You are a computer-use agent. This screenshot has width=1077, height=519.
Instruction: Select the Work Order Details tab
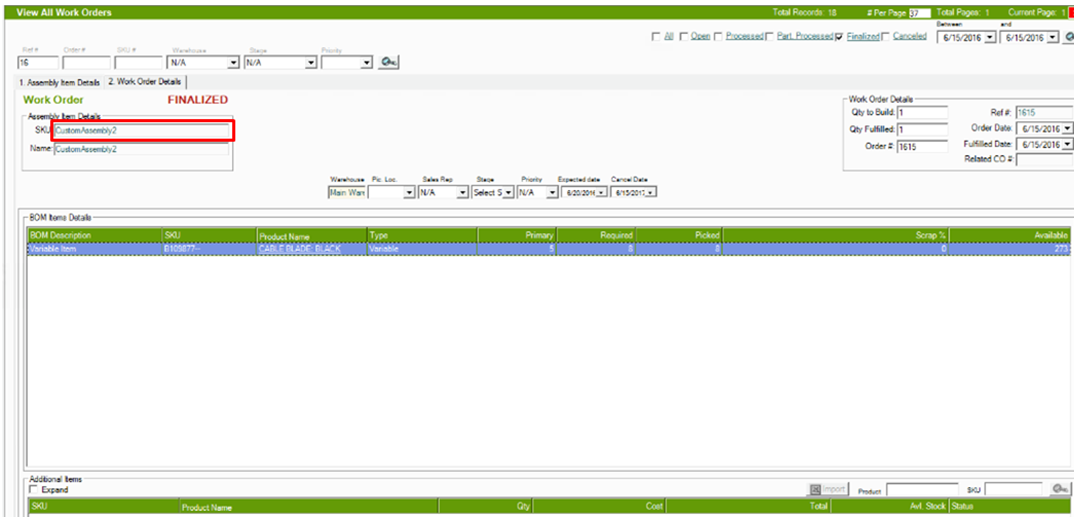click(145, 82)
